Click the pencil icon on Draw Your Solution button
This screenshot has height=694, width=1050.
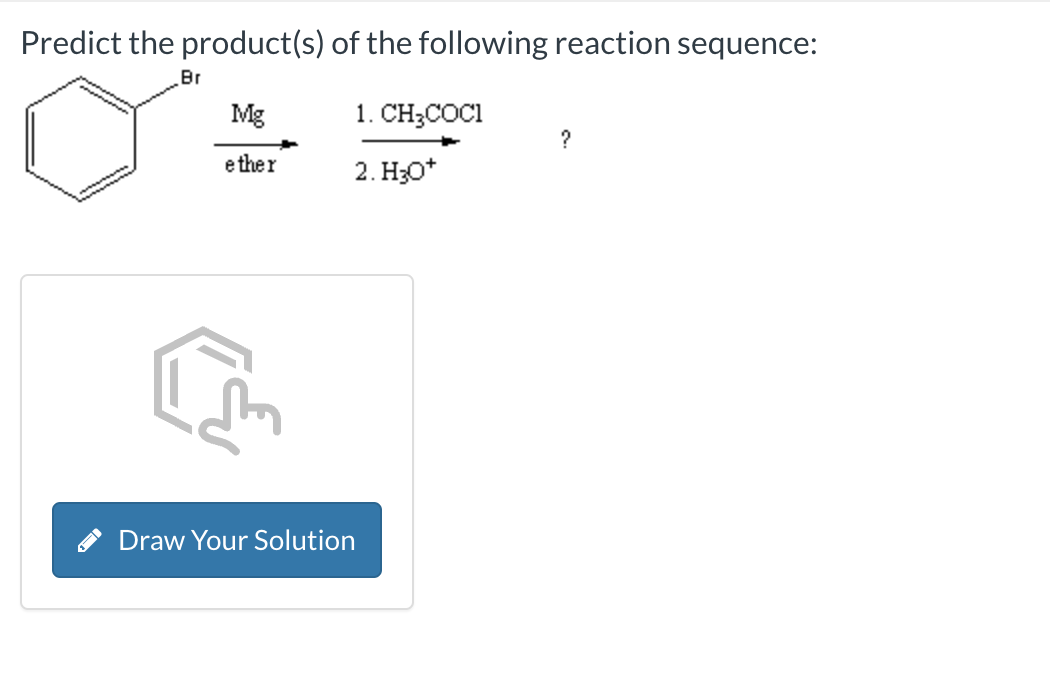[91, 539]
